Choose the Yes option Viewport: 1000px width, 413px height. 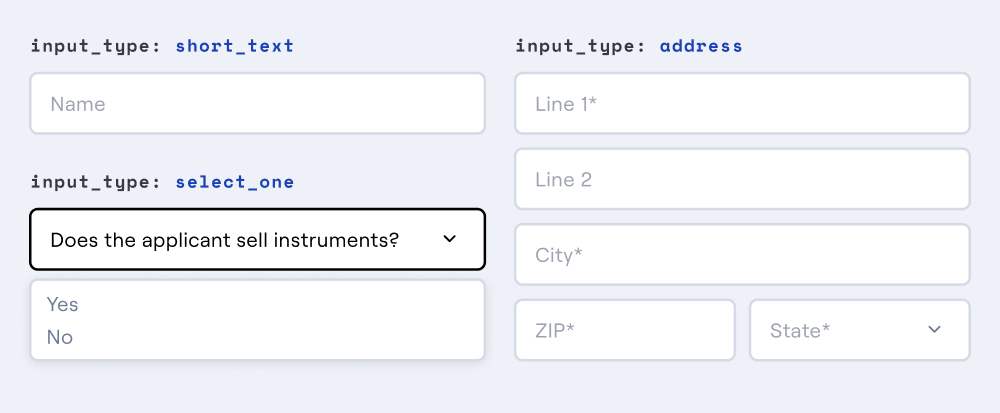coord(63,304)
